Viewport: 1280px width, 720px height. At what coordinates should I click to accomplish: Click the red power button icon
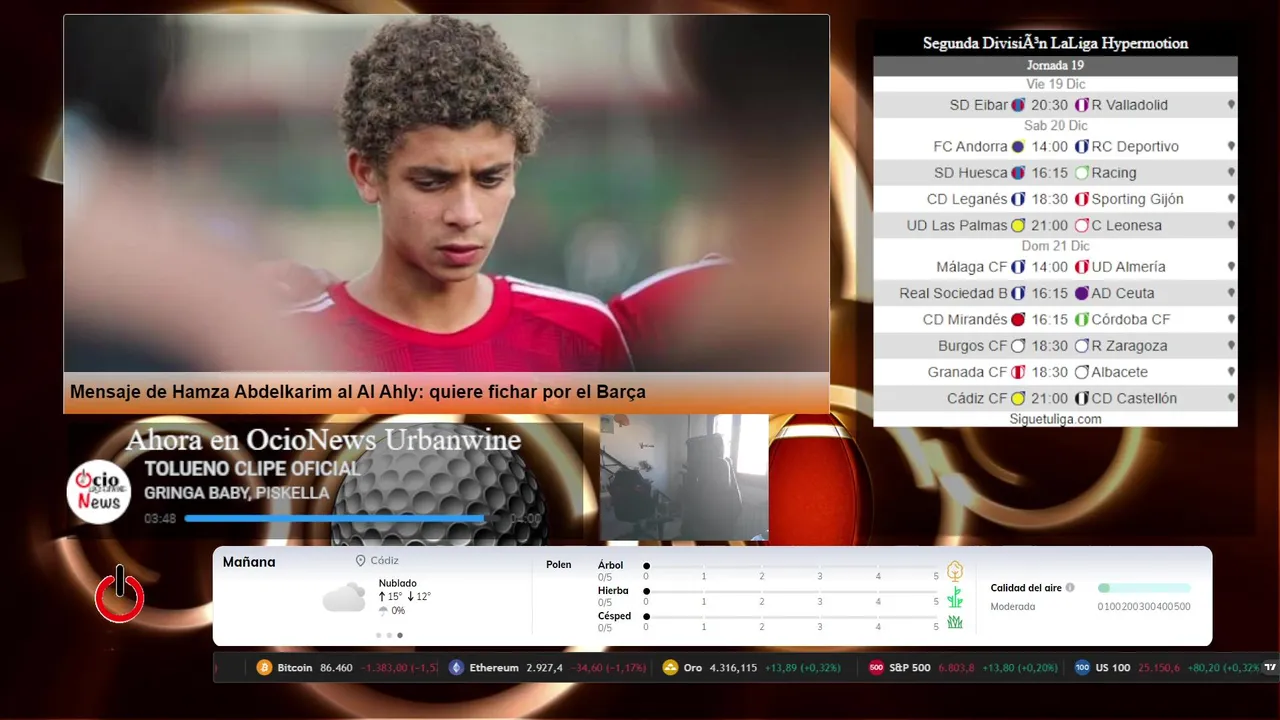pos(120,595)
